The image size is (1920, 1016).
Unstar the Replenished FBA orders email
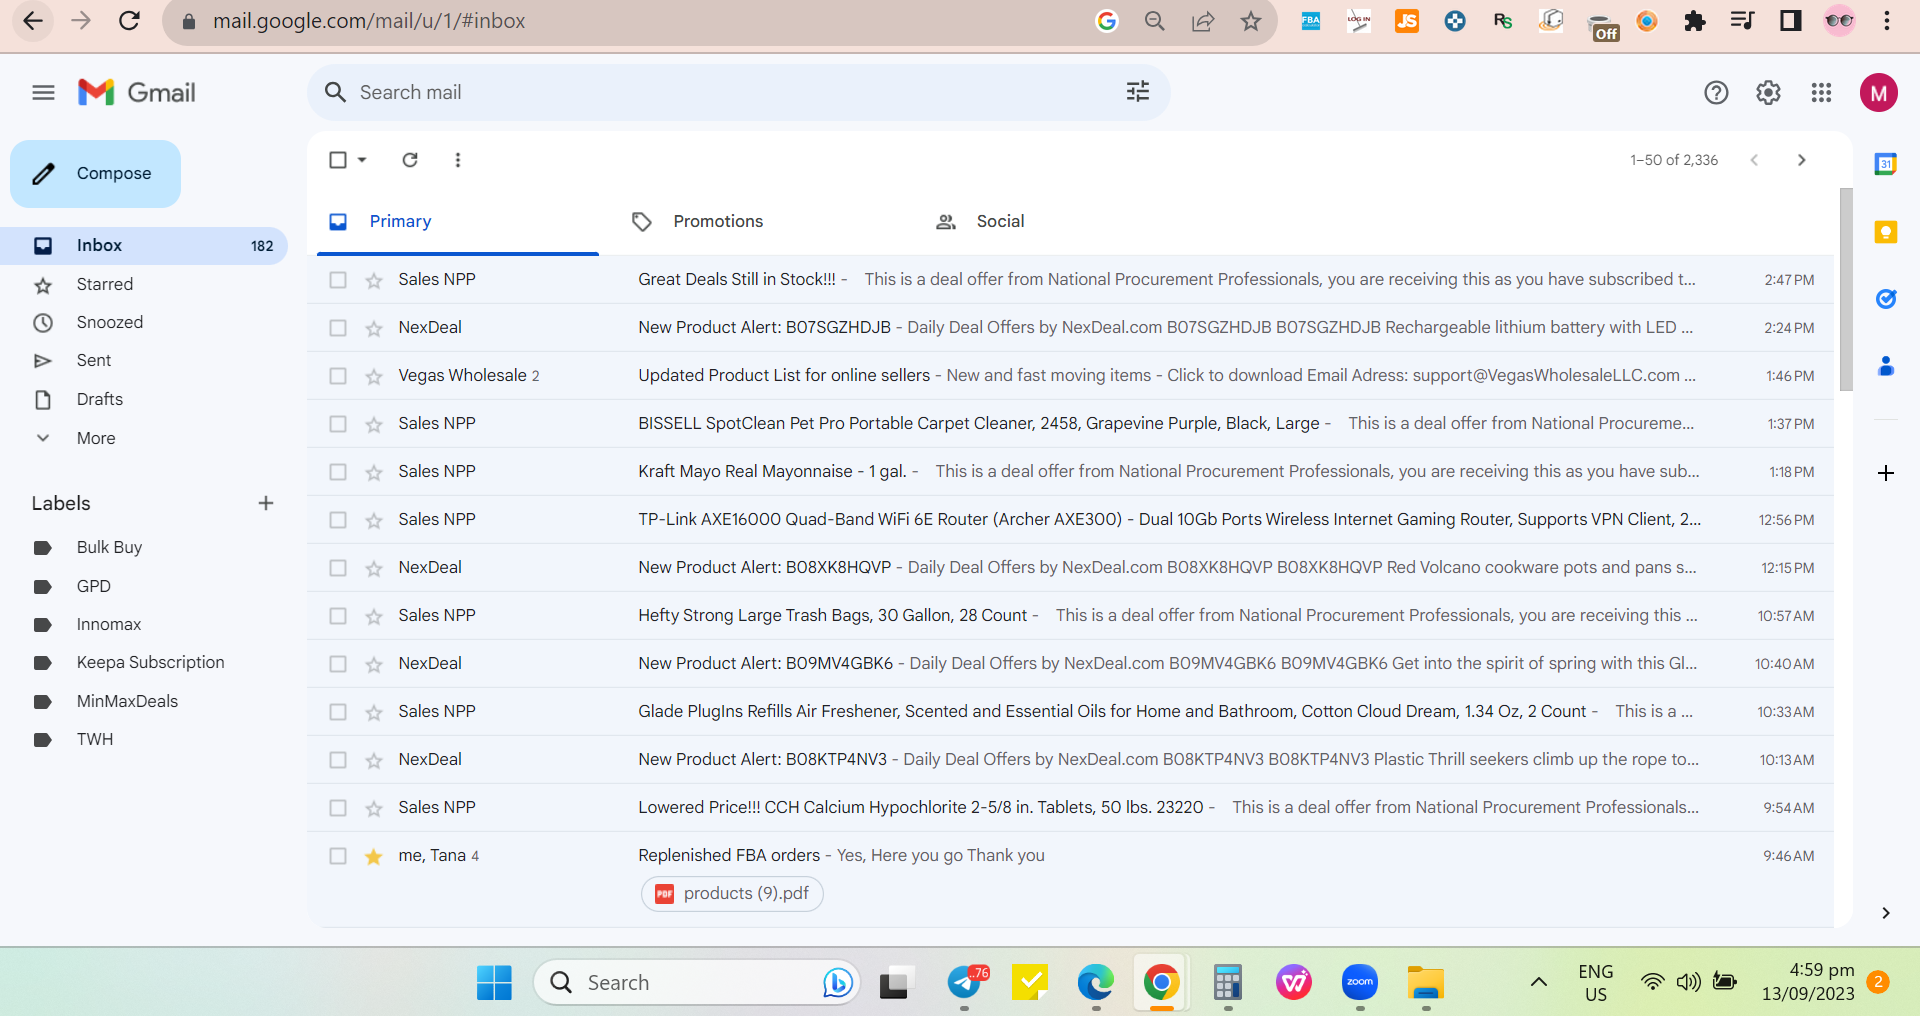click(374, 856)
